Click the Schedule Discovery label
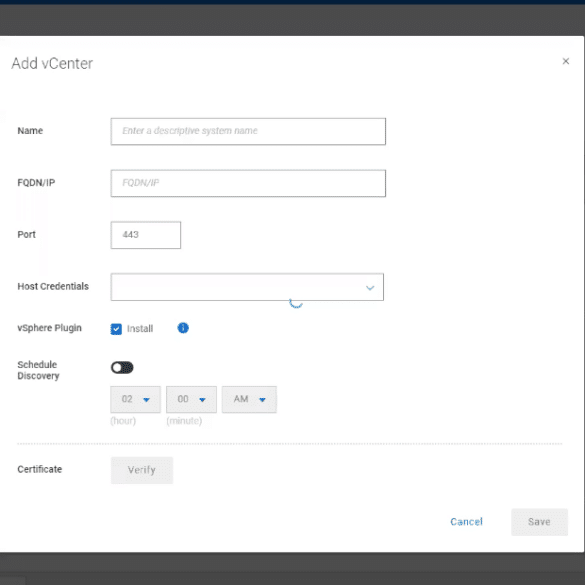Screen dimensions: 585x585 tap(38, 370)
